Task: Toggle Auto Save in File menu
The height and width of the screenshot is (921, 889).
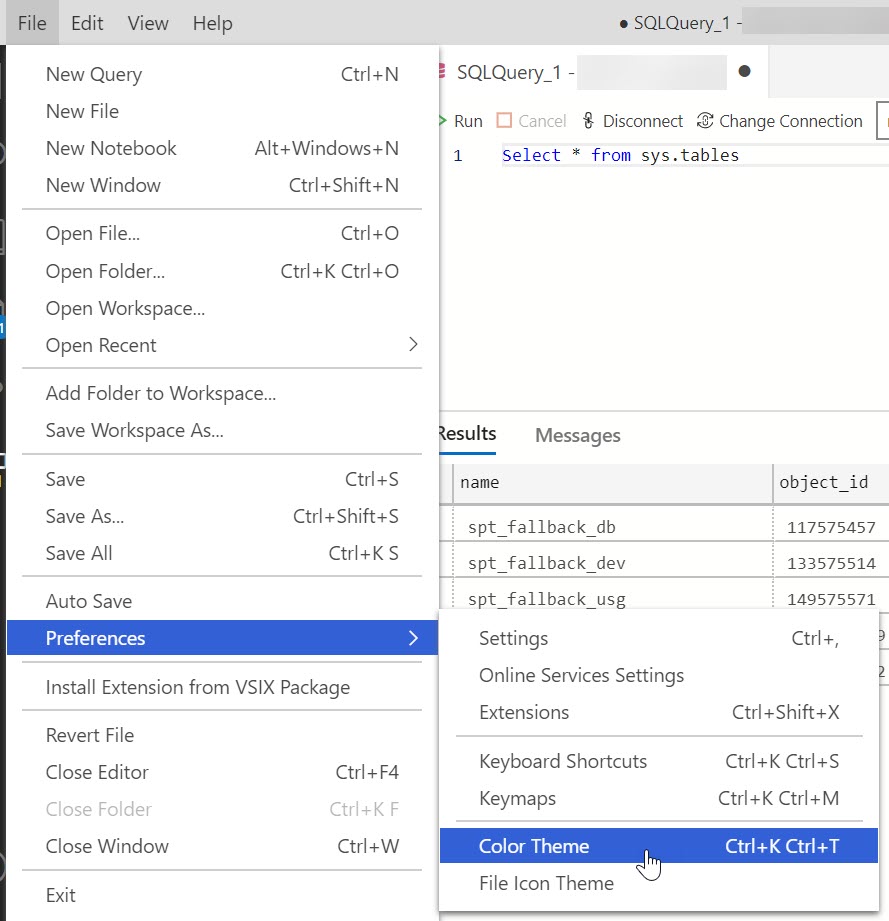Action: point(89,601)
